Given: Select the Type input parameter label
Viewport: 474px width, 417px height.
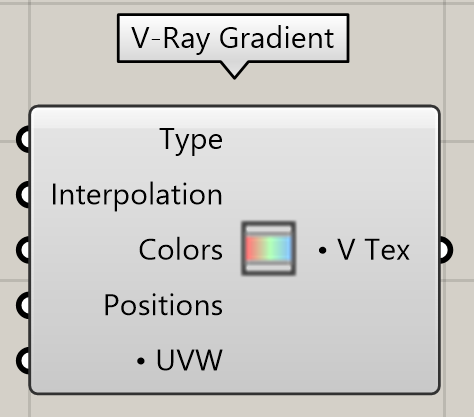Looking at the screenshot, I should click(191, 140).
